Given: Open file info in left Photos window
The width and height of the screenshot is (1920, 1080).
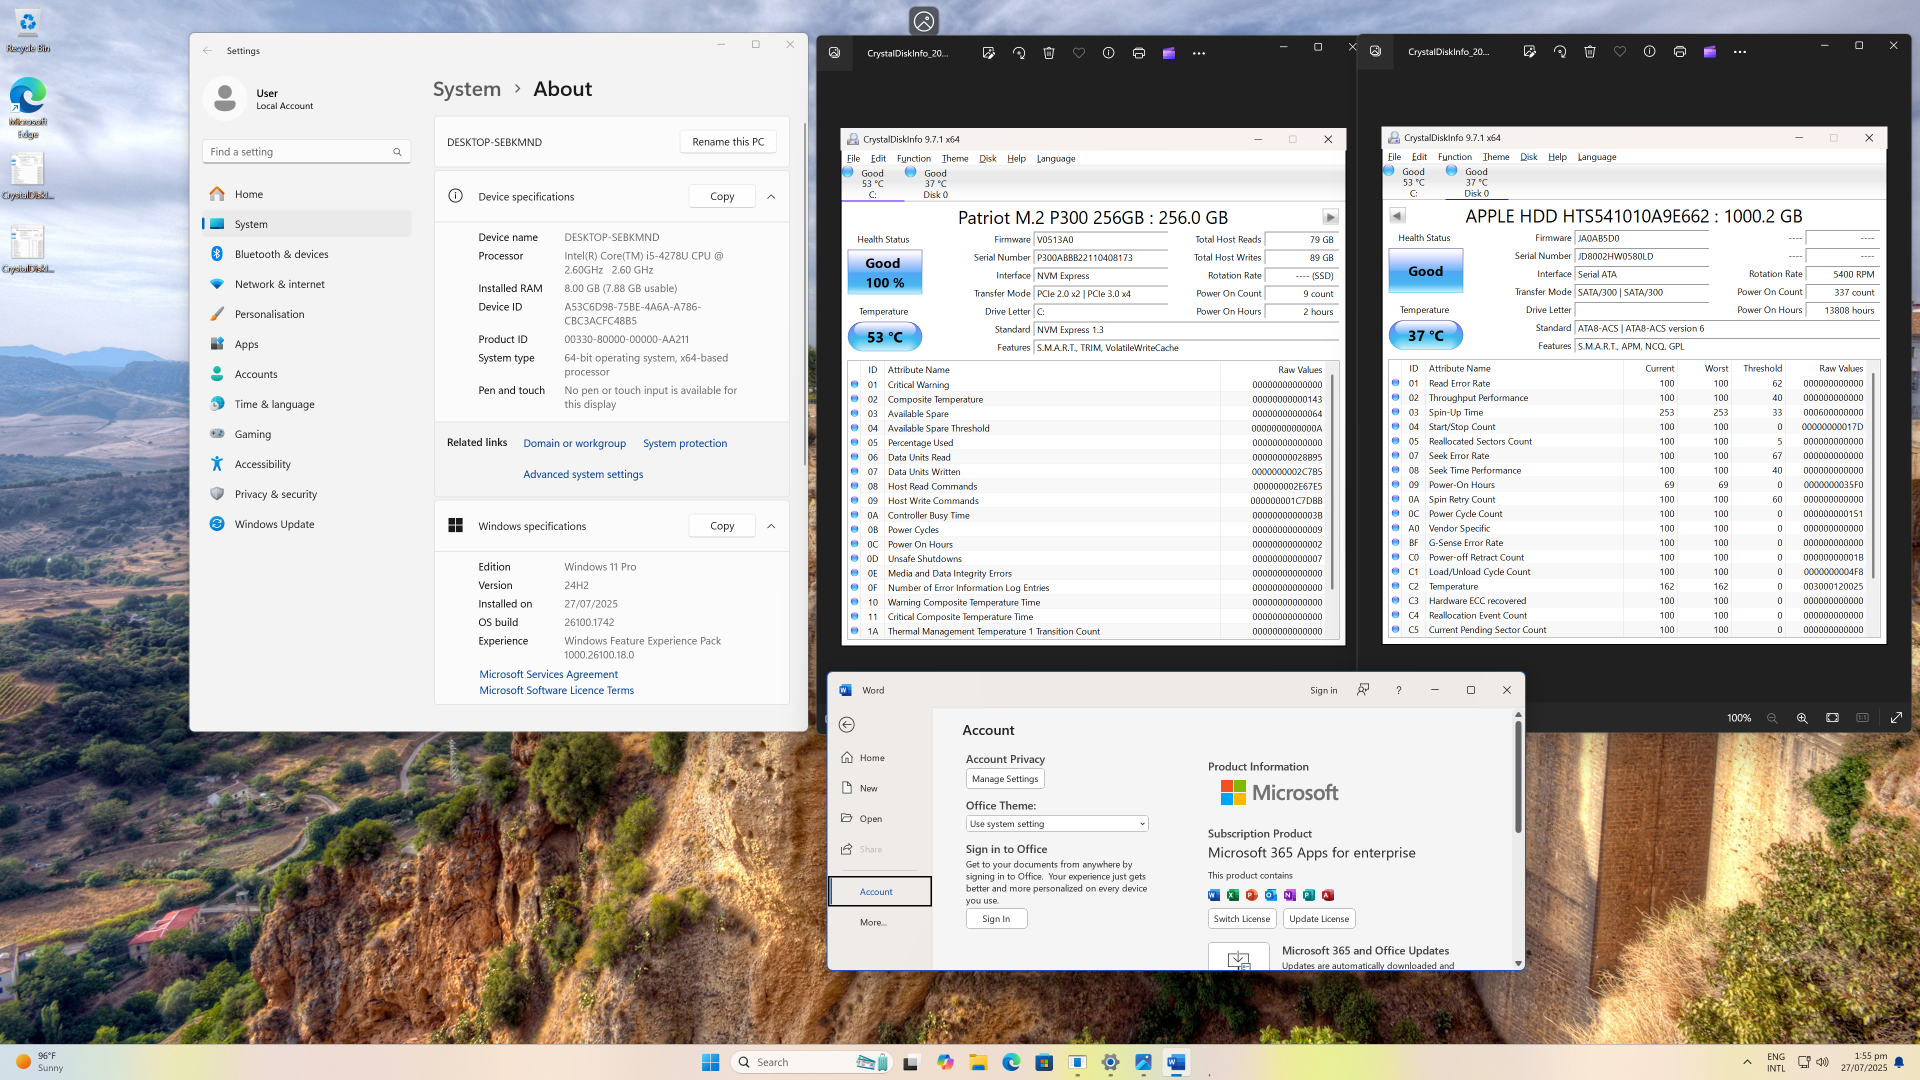Looking at the screenshot, I should [x=1108, y=53].
